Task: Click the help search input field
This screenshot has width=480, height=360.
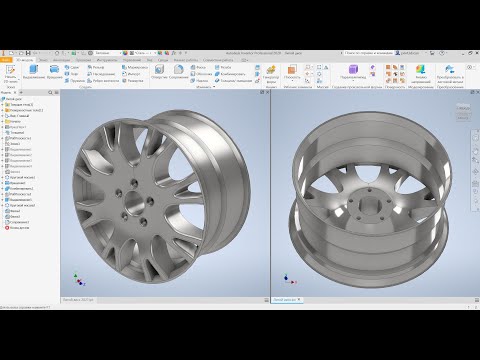Action: pyautogui.click(x=368, y=53)
